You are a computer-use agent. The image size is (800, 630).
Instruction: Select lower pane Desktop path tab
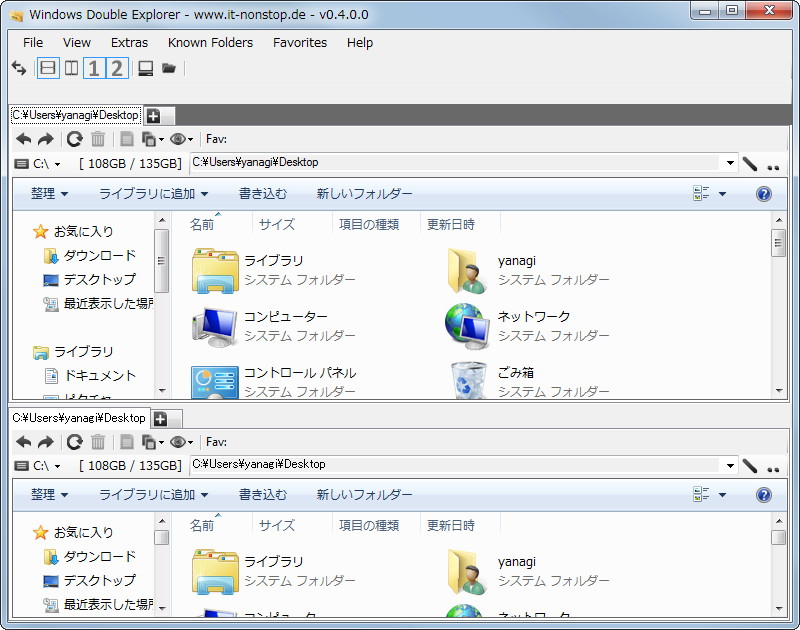coord(79,418)
